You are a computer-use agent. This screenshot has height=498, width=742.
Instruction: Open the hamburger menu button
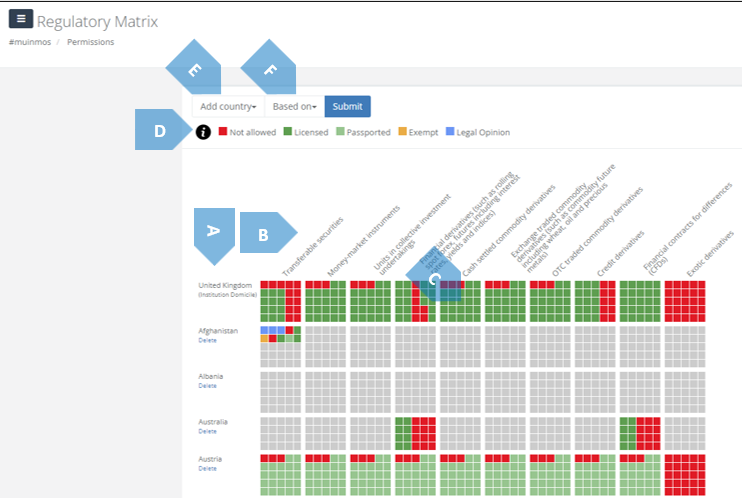coord(20,18)
